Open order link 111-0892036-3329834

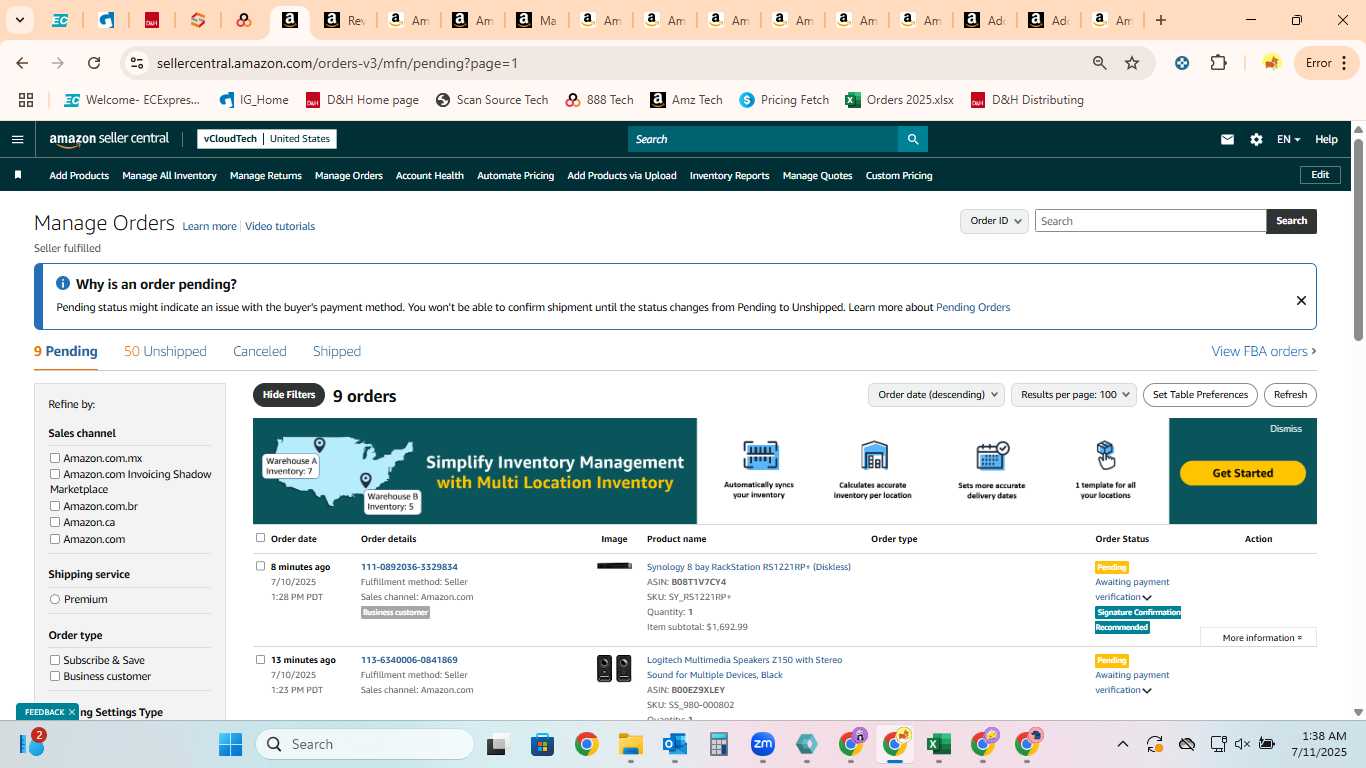click(x=409, y=567)
